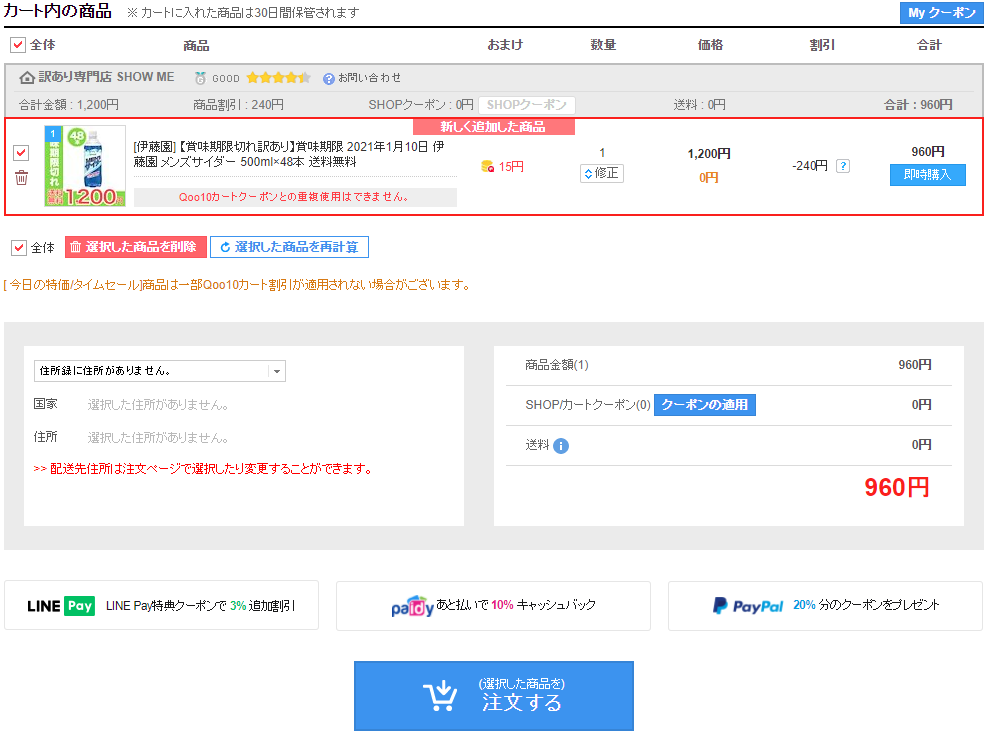This screenshot has height=736, width=991.
Task: Click the coin icon next to 15円
Action: (x=487, y=167)
